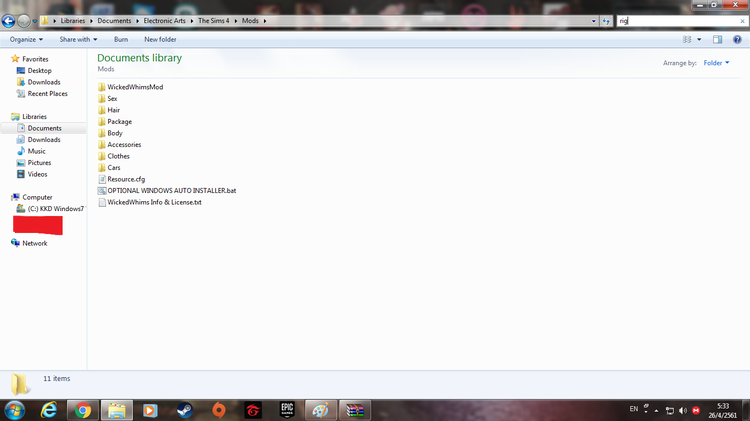Open the Share with menu
The image size is (750, 421).
coord(78,39)
